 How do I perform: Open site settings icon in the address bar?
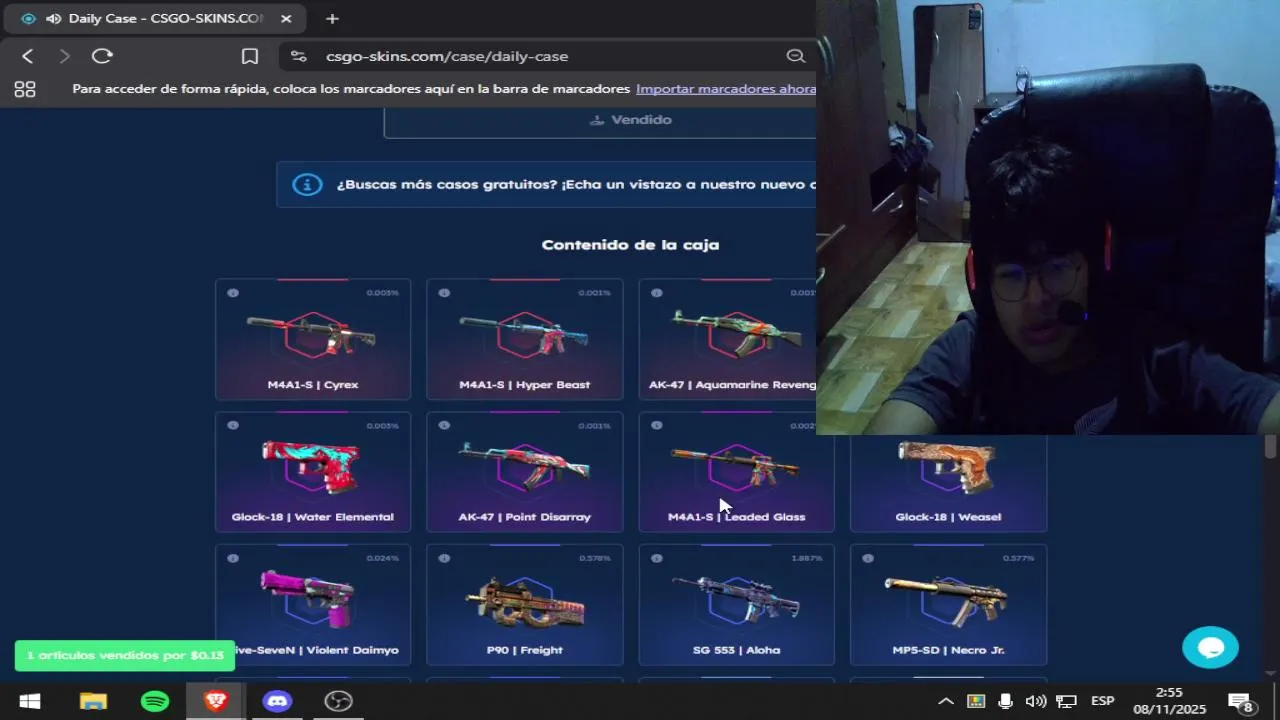[298, 56]
